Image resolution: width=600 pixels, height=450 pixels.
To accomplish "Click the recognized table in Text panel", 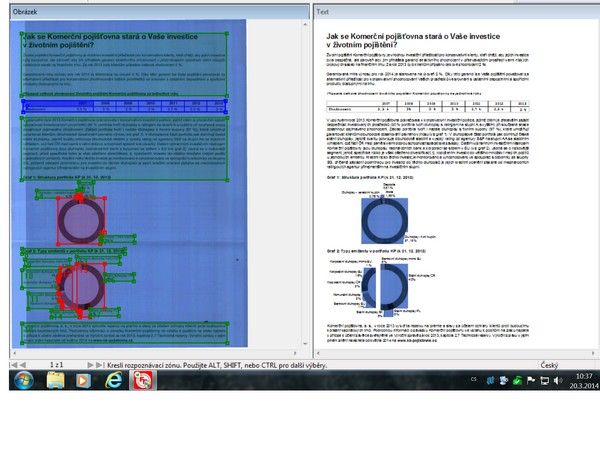I will point(428,106).
